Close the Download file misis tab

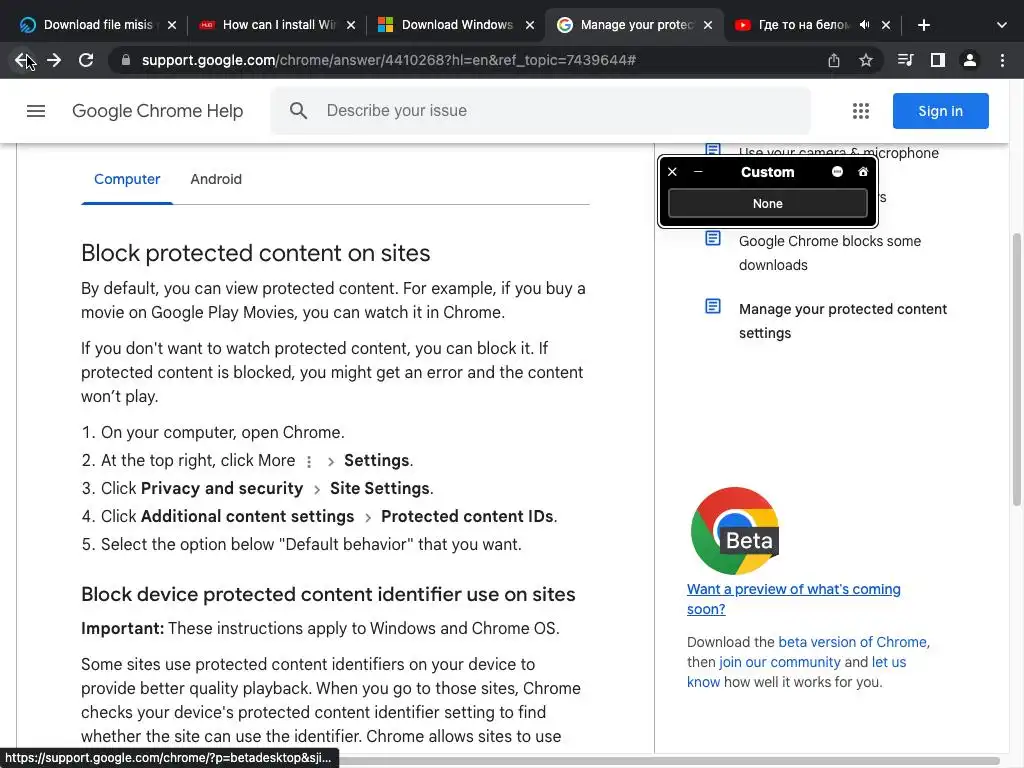click(172, 25)
